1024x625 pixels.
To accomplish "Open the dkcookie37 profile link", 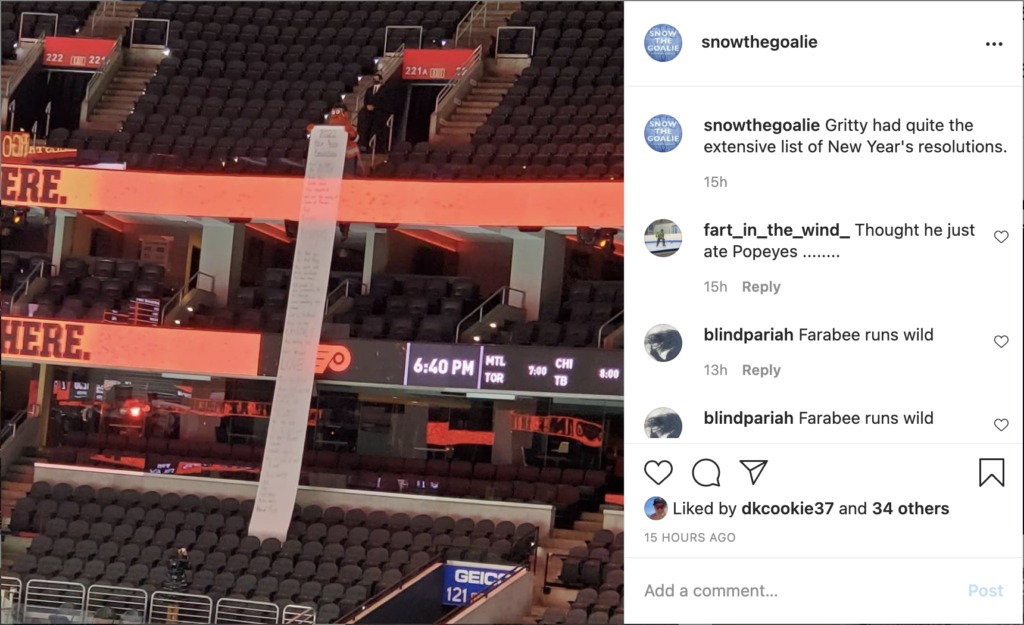I will coord(787,508).
